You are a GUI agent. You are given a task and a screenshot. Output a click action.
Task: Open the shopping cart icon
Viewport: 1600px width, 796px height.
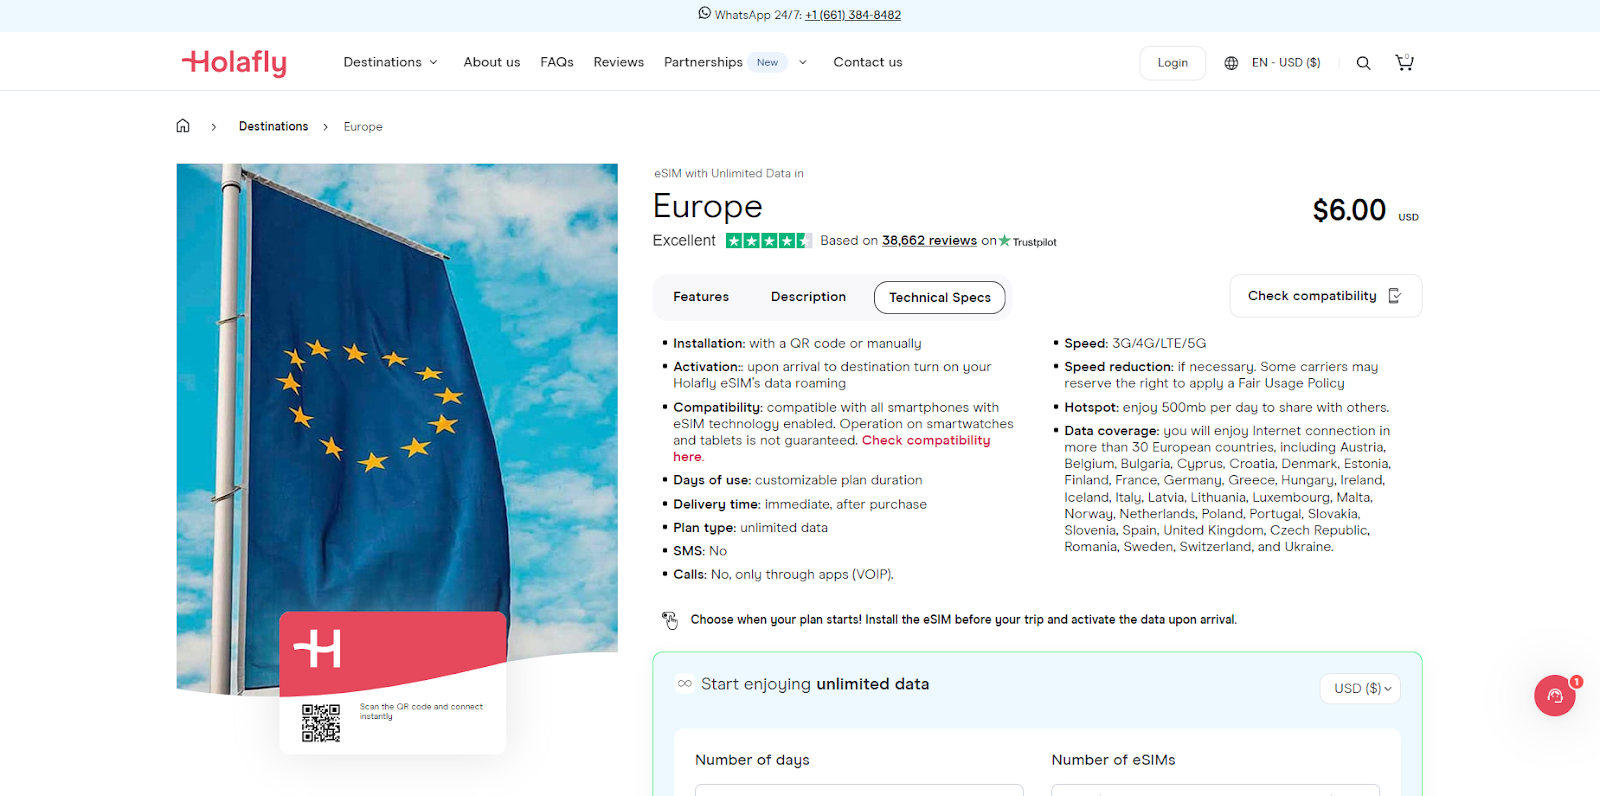[1405, 62]
